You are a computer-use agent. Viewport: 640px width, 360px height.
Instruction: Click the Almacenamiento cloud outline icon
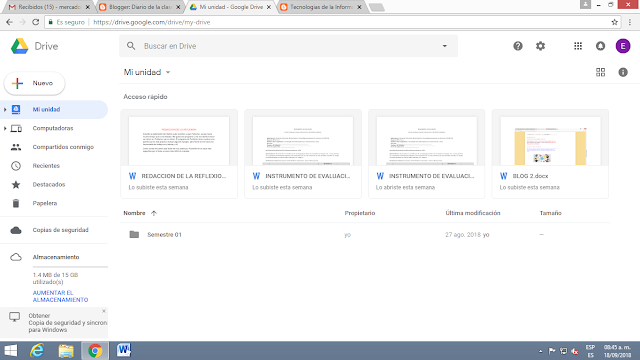16,257
